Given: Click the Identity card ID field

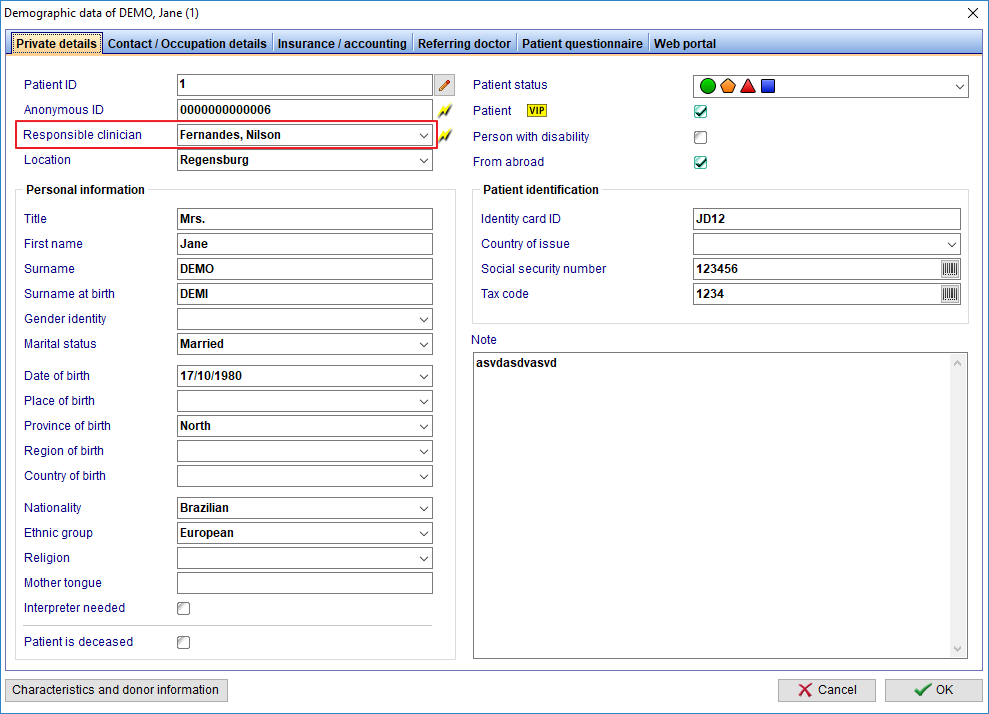Looking at the screenshot, I should [827, 219].
